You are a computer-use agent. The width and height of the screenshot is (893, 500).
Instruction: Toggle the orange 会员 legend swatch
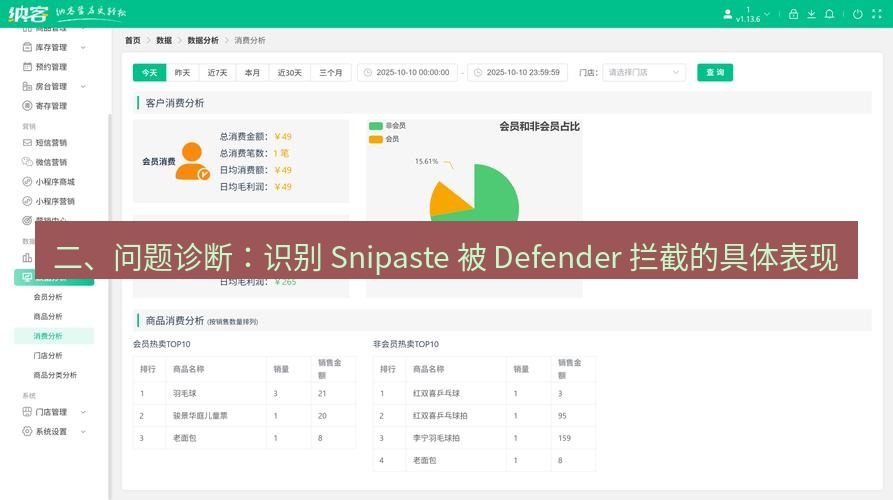tap(375, 139)
